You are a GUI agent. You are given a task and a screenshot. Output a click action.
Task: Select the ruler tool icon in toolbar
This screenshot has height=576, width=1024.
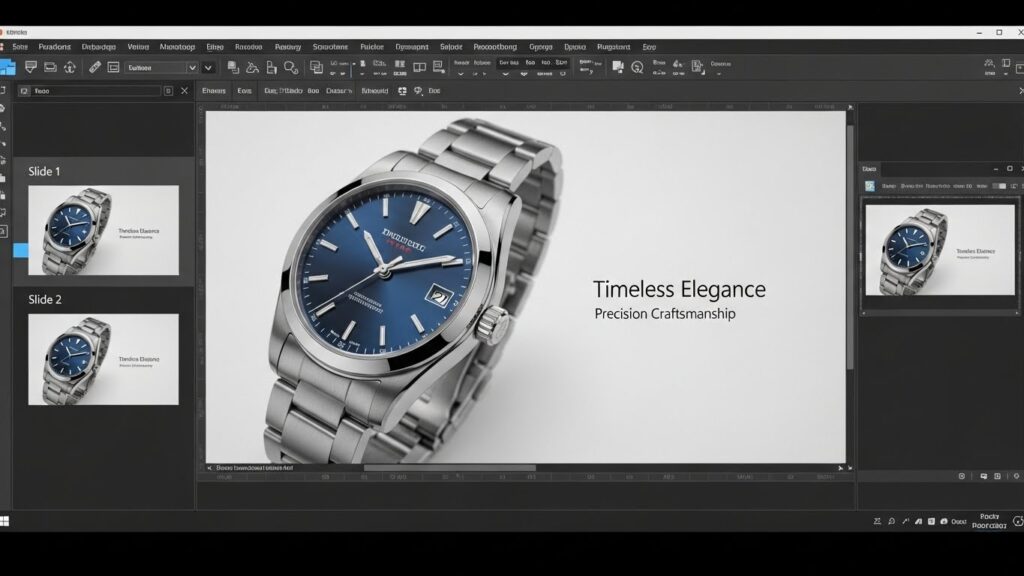tap(95, 67)
